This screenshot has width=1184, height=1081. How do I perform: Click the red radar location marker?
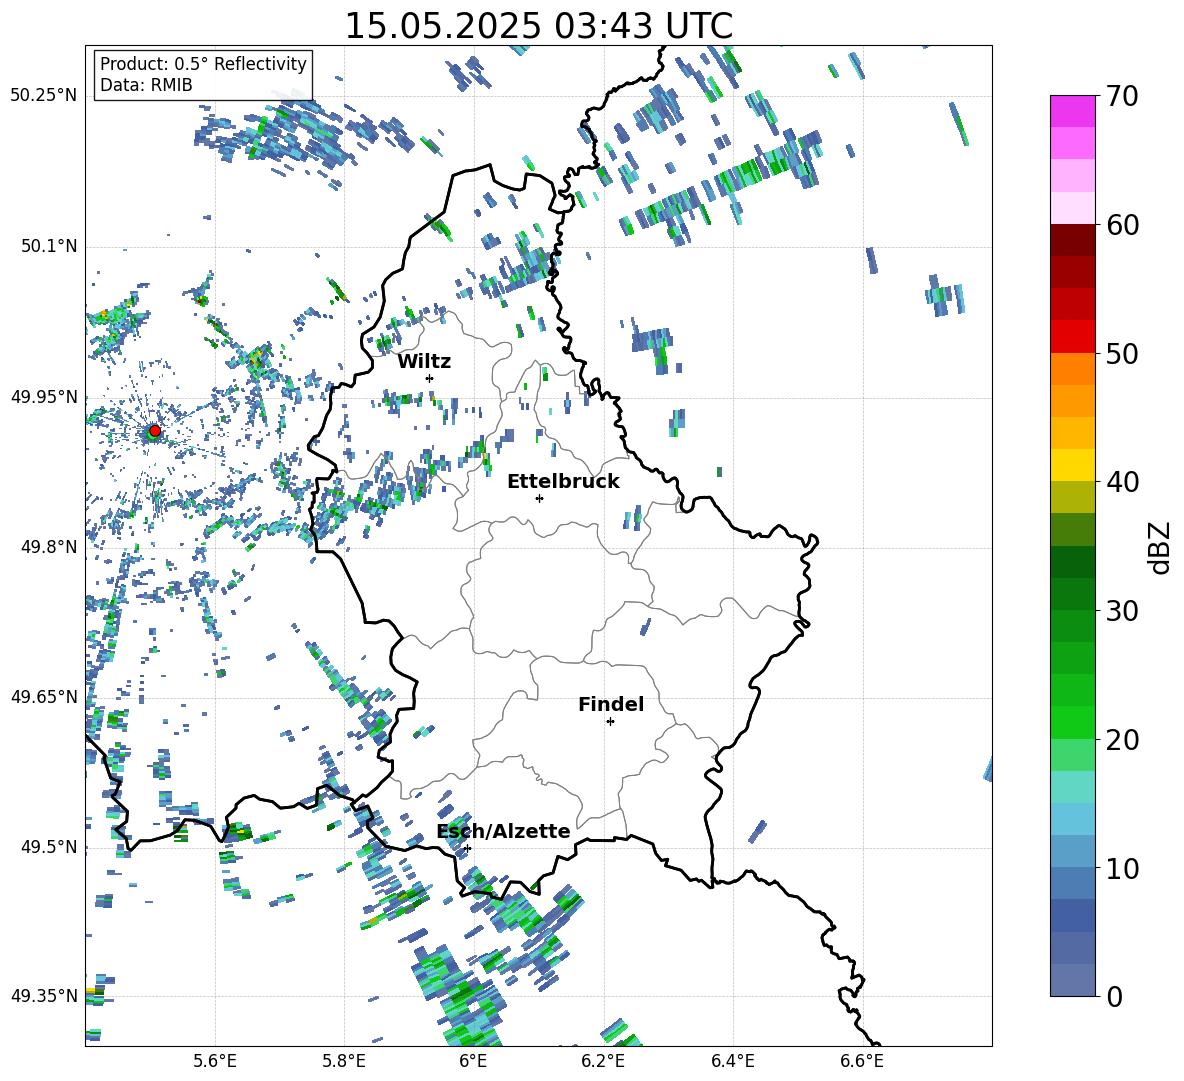[155, 430]
